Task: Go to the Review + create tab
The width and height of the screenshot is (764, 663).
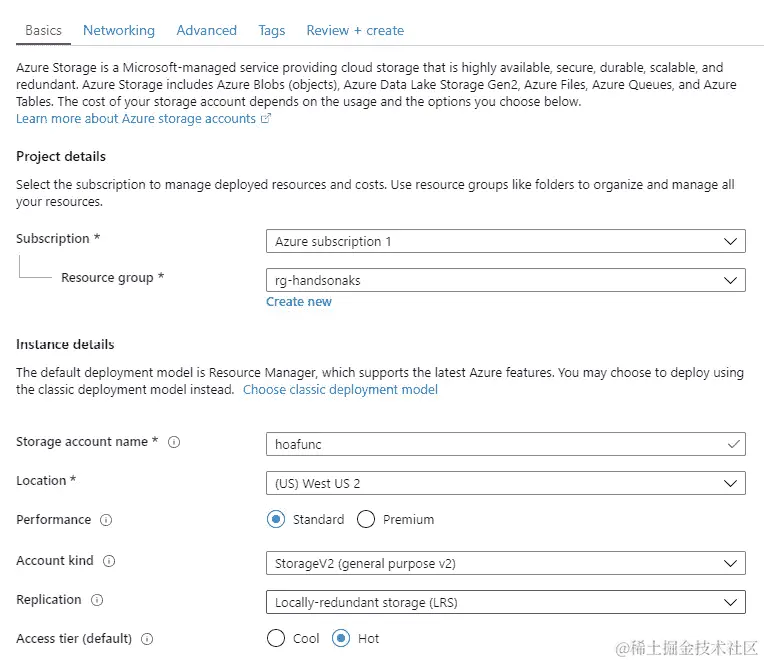Action: click(x=355, y=30)
